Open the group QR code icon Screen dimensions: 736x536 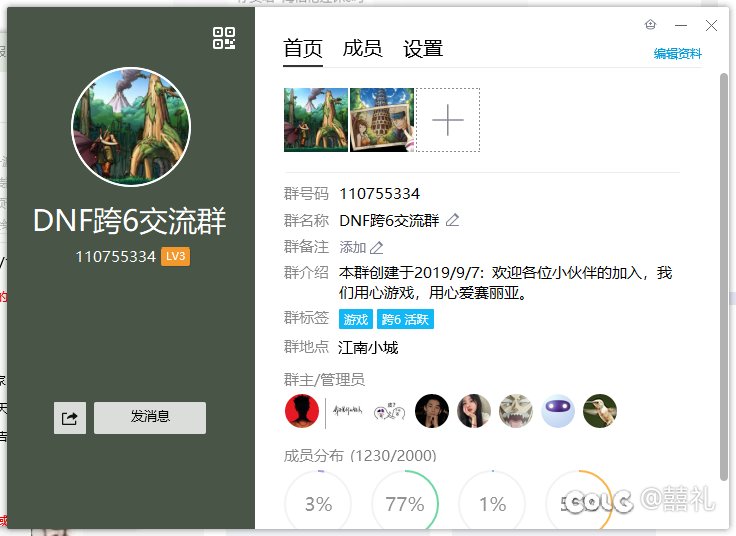[x=224, y=38]
